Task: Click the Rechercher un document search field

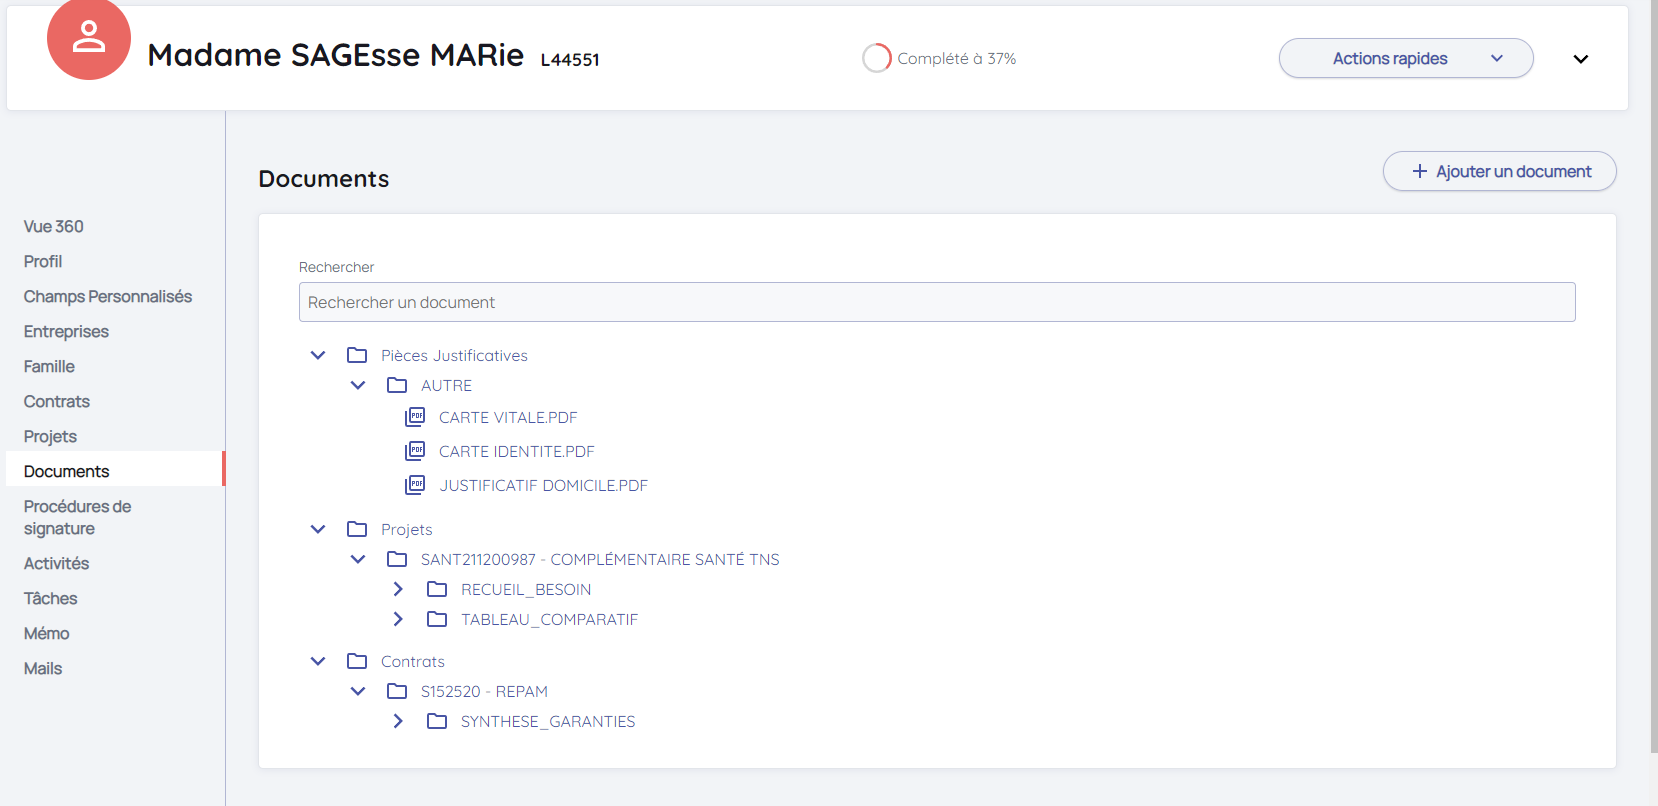Action: (936, 302)
